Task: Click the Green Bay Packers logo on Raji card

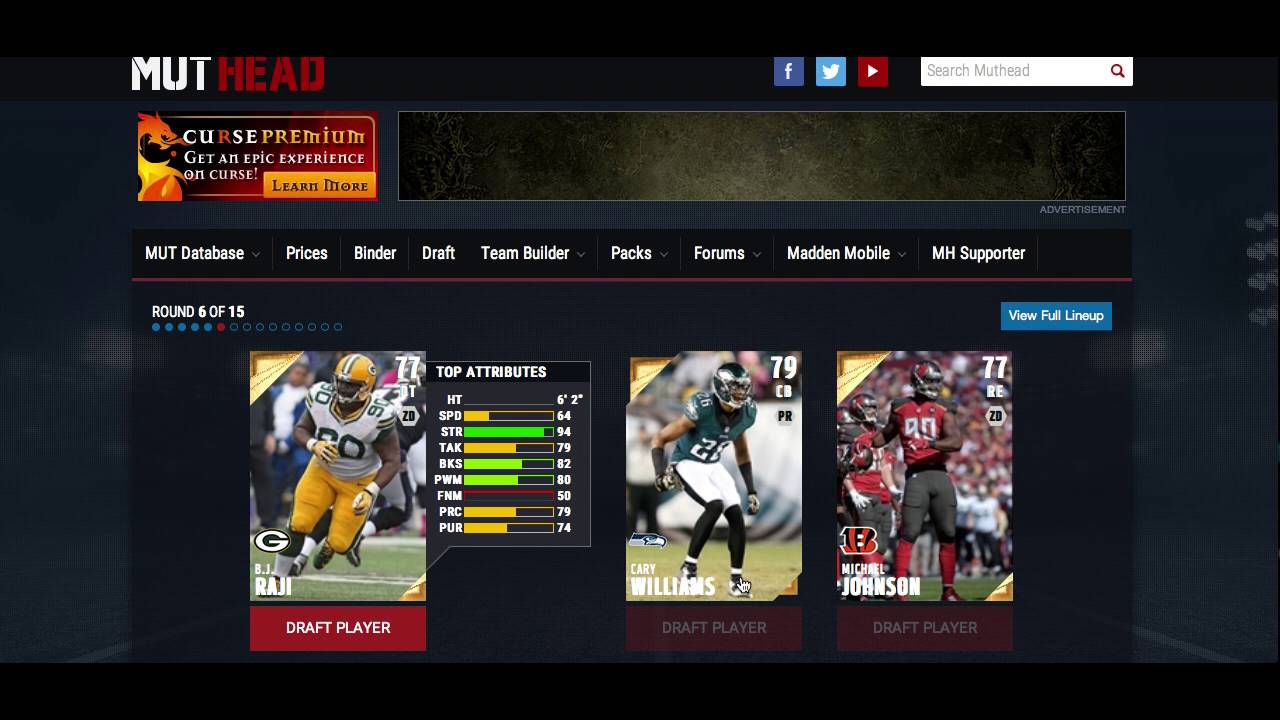Action: point(272,541)
